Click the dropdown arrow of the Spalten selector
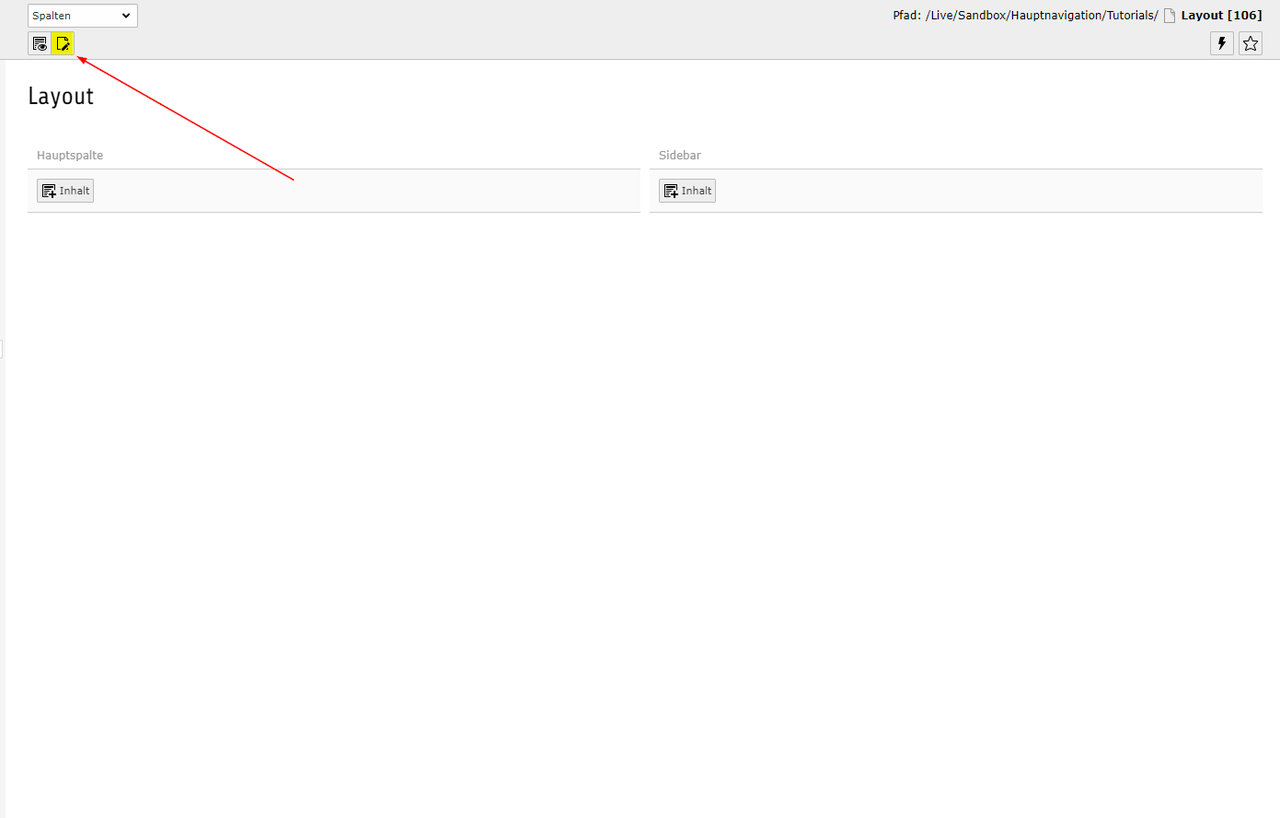Image resolution: width=1280 pixels, height=818 pixels. tap(126, 16)
